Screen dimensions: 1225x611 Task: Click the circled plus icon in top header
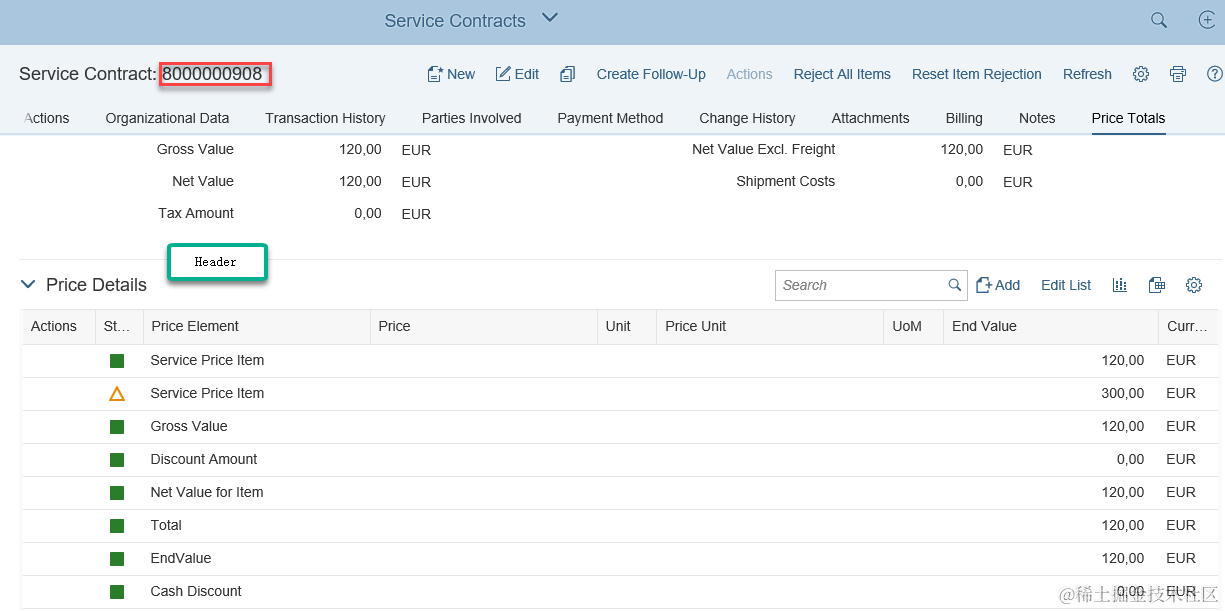tap(1207, 20)
